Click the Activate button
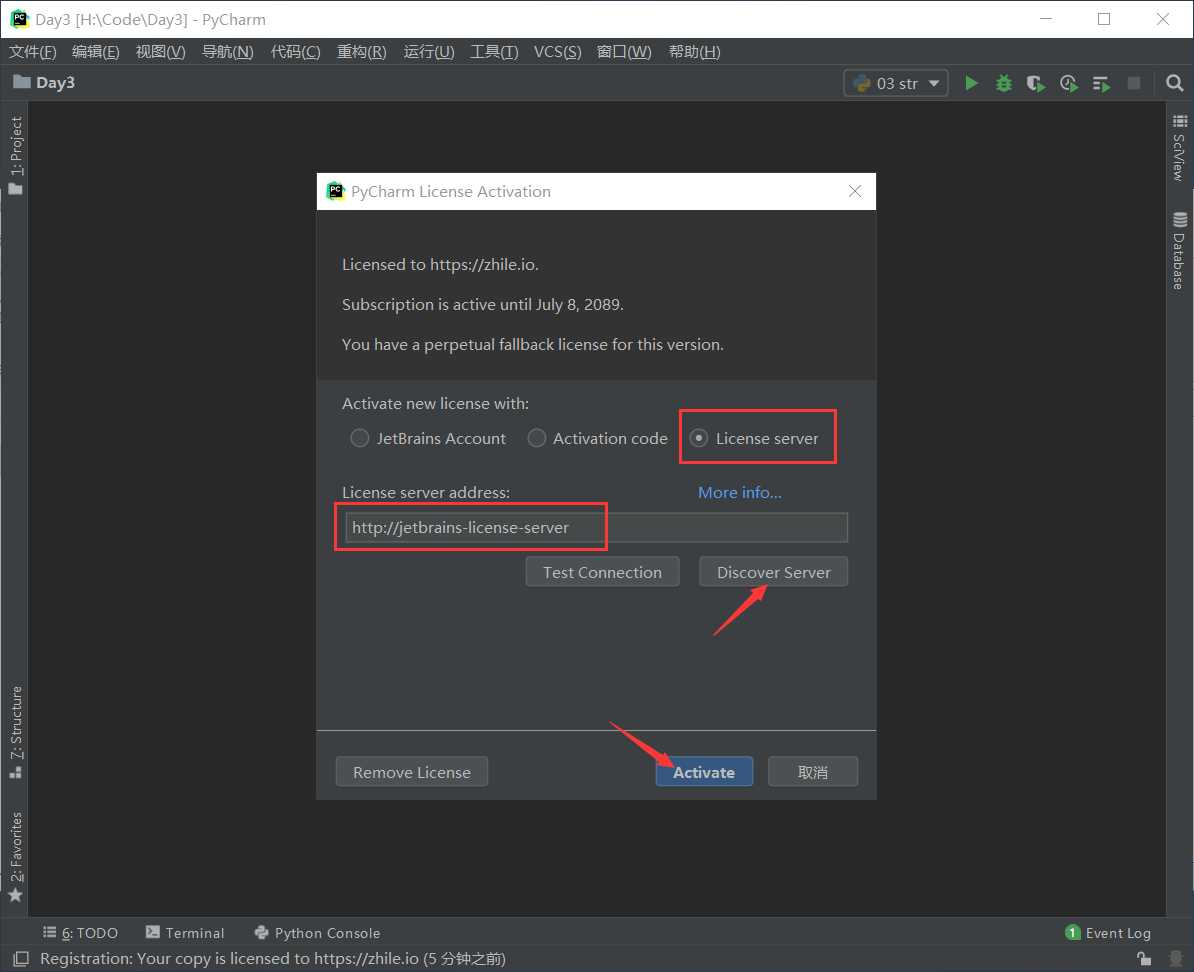This screenshot has height=972, width=1194. tap(704, 772)
